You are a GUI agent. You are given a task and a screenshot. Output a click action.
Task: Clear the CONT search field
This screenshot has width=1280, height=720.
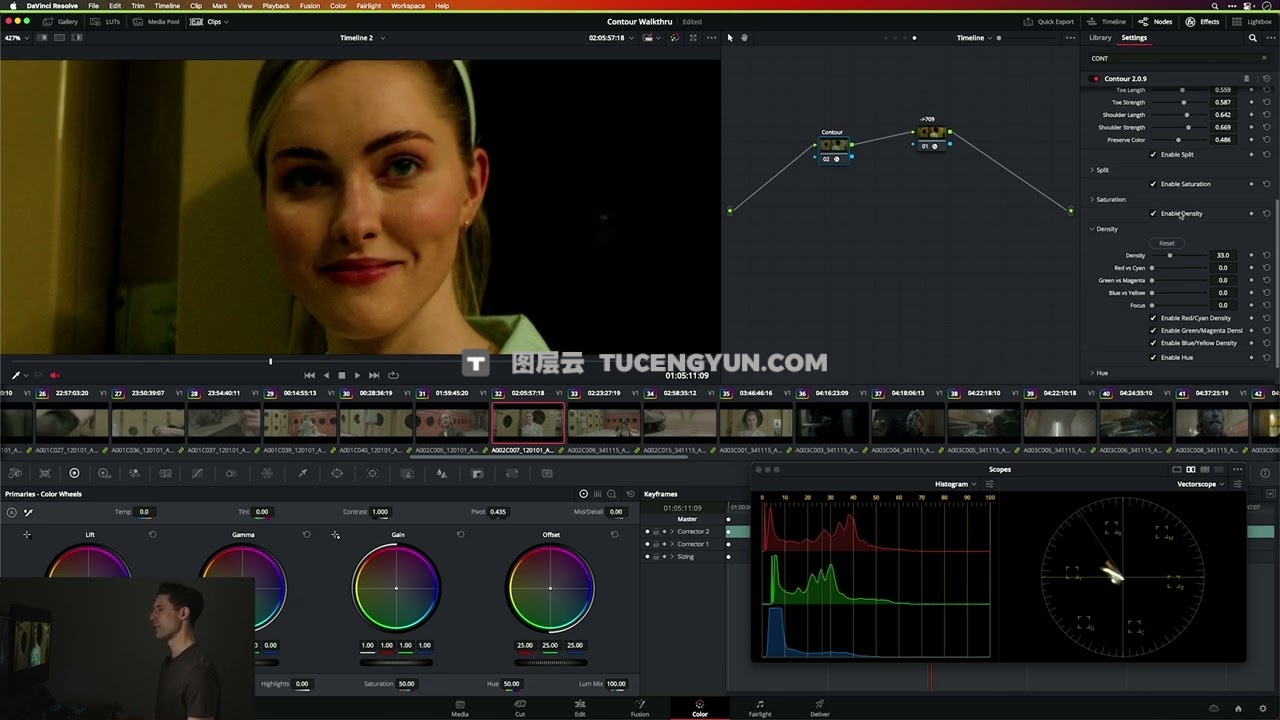pos(1264,58)
